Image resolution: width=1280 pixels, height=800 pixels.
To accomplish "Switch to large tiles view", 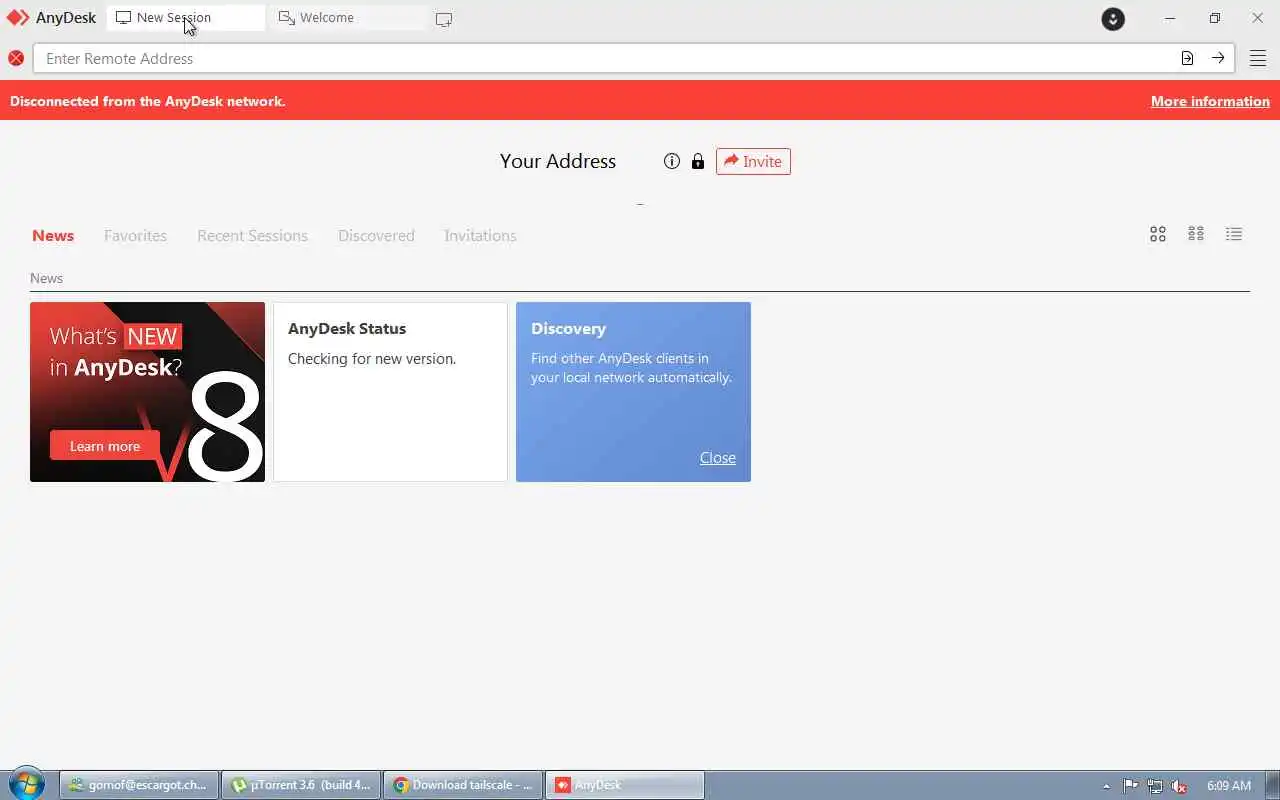I will point(1158,234).
